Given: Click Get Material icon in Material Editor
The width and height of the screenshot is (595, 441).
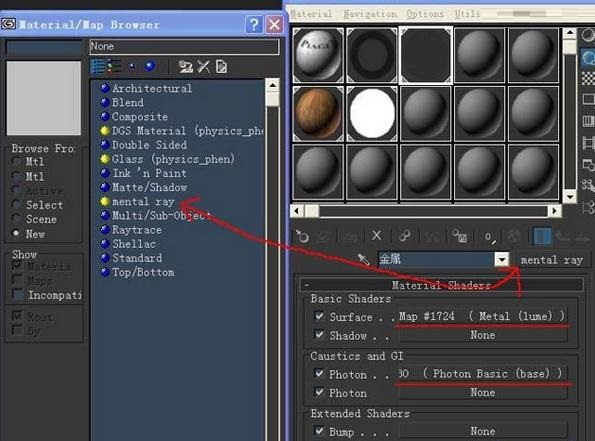Looking at the screenshot, I should click(302, 236).
